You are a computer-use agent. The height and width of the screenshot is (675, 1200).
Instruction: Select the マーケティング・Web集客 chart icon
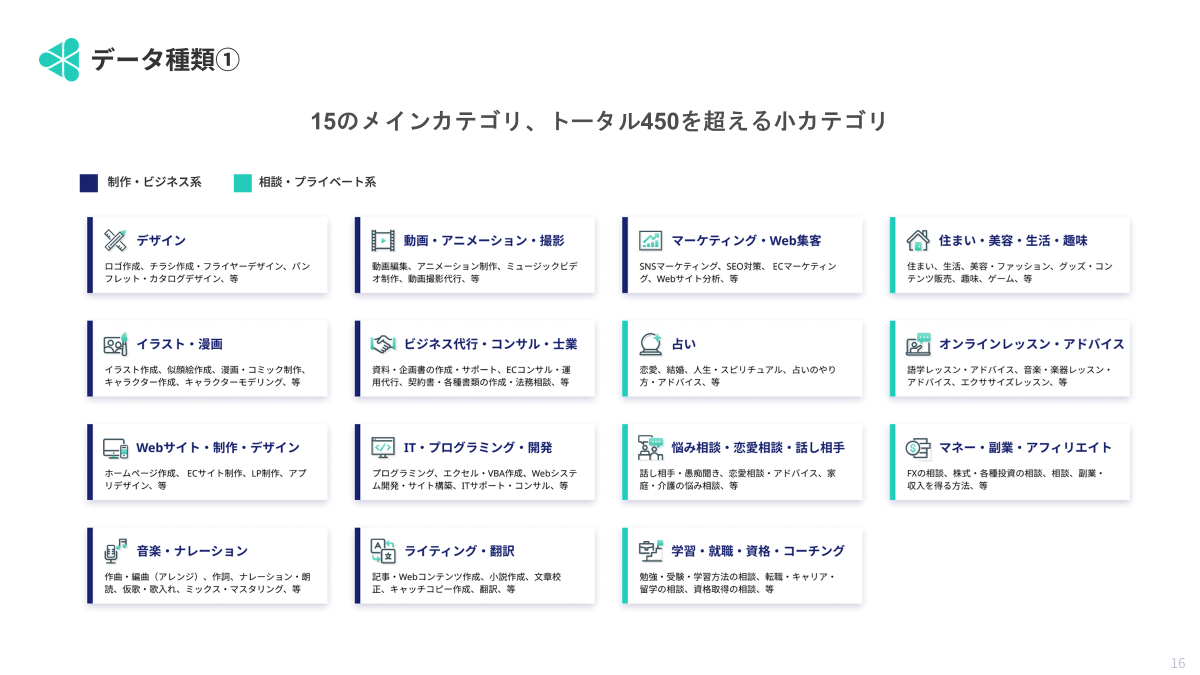pos(650,240)
